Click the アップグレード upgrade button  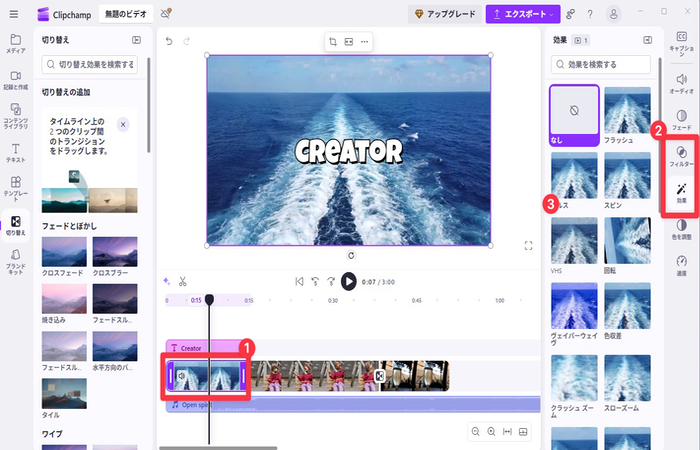443,14
